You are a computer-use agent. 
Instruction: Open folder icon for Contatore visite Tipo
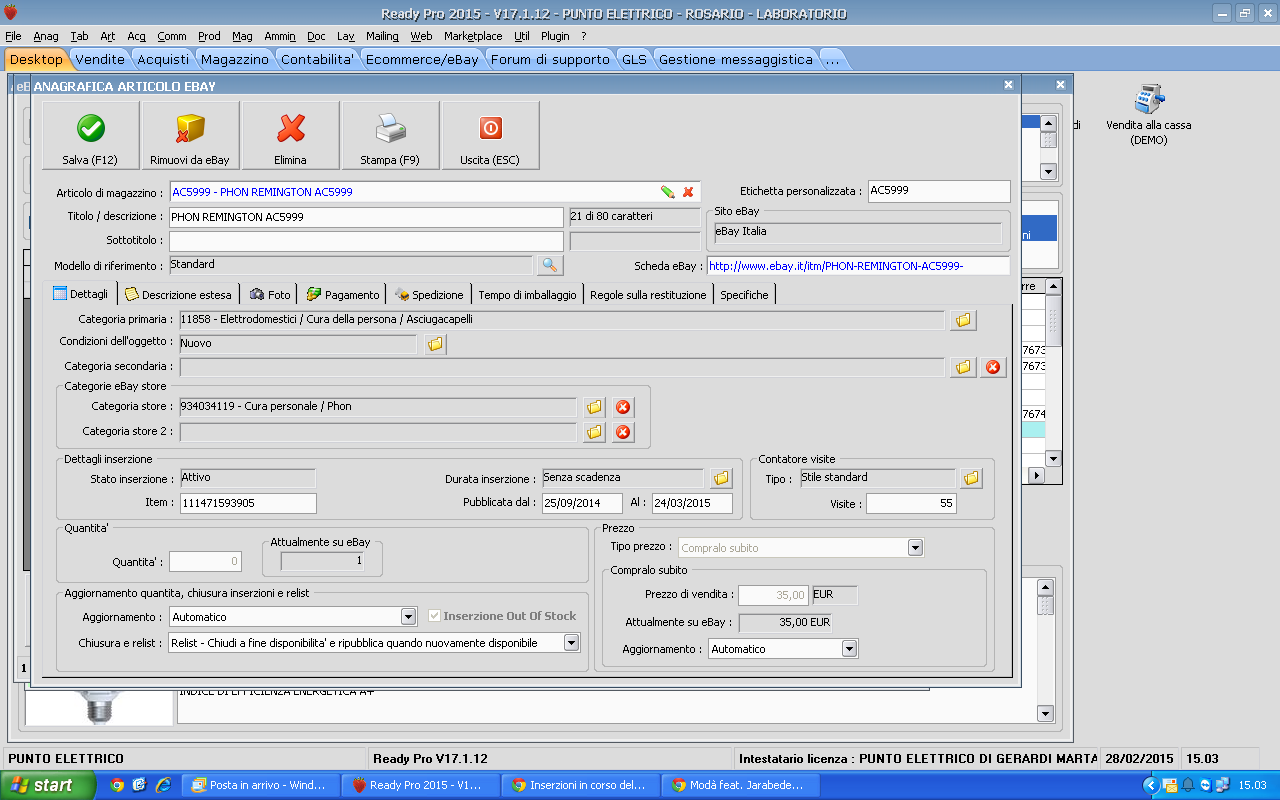971,478
